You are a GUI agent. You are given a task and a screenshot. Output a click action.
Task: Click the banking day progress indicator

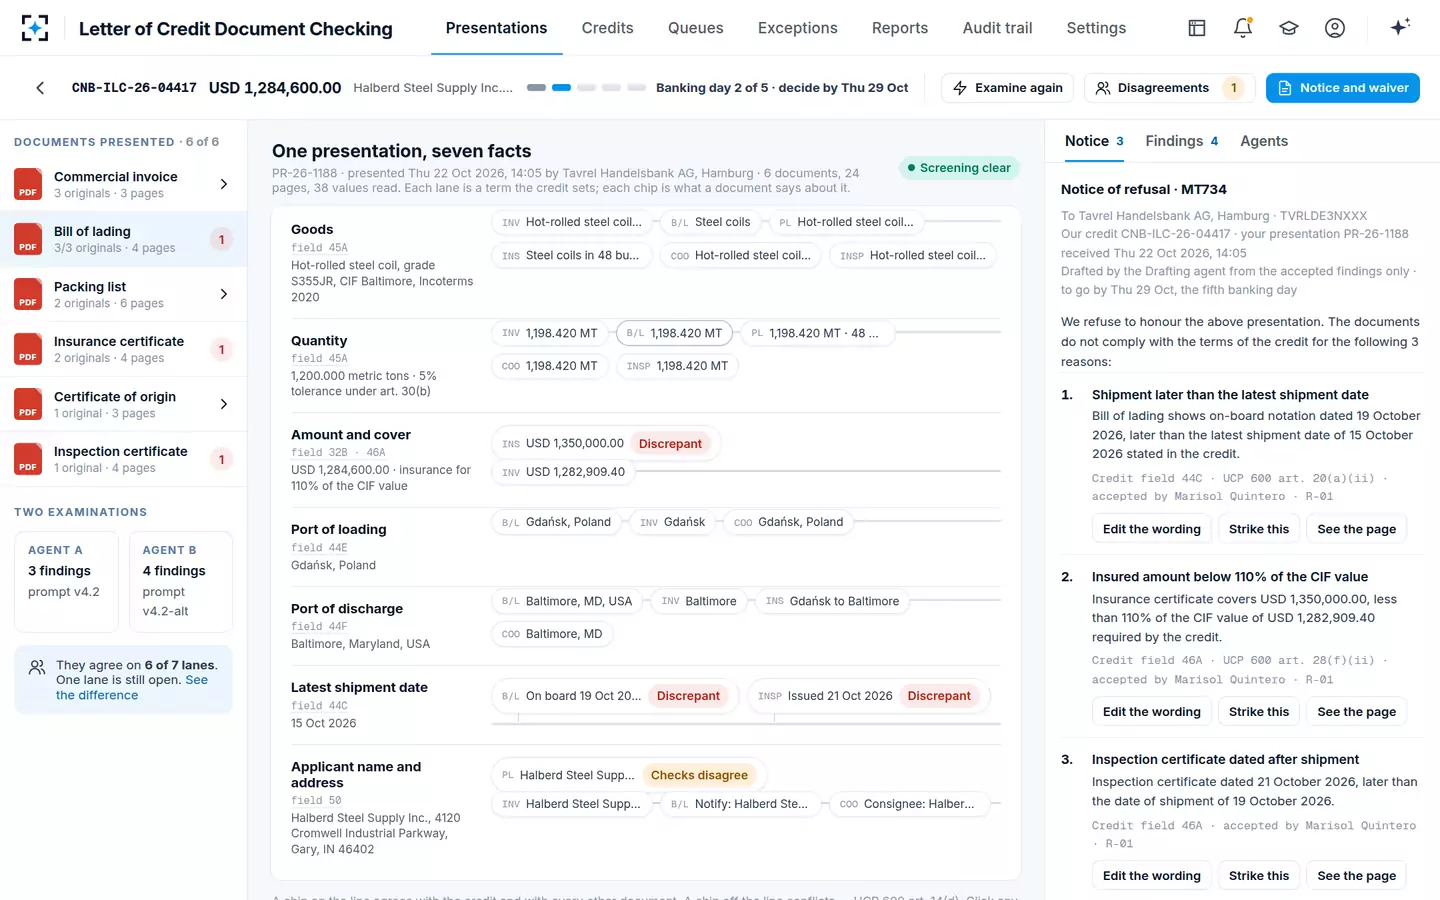click(586, 88)
